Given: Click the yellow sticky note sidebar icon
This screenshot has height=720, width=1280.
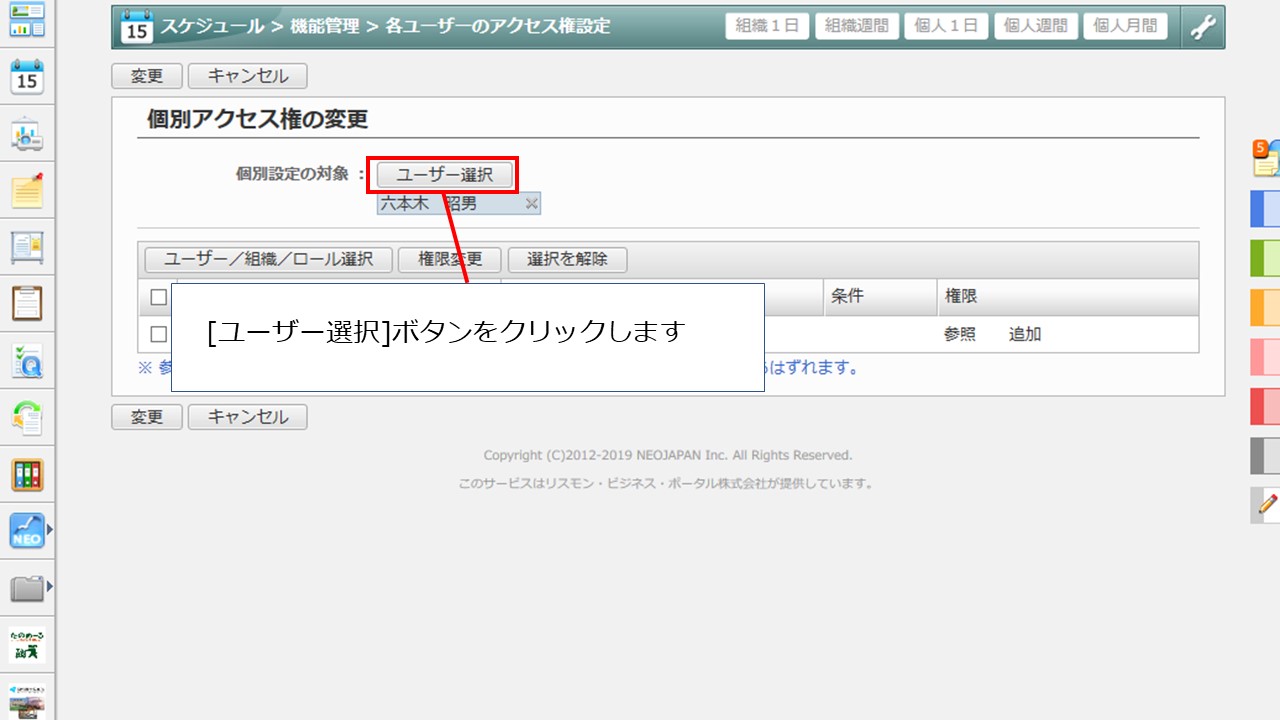Looking at the screenshot, I should pos(27,189).
